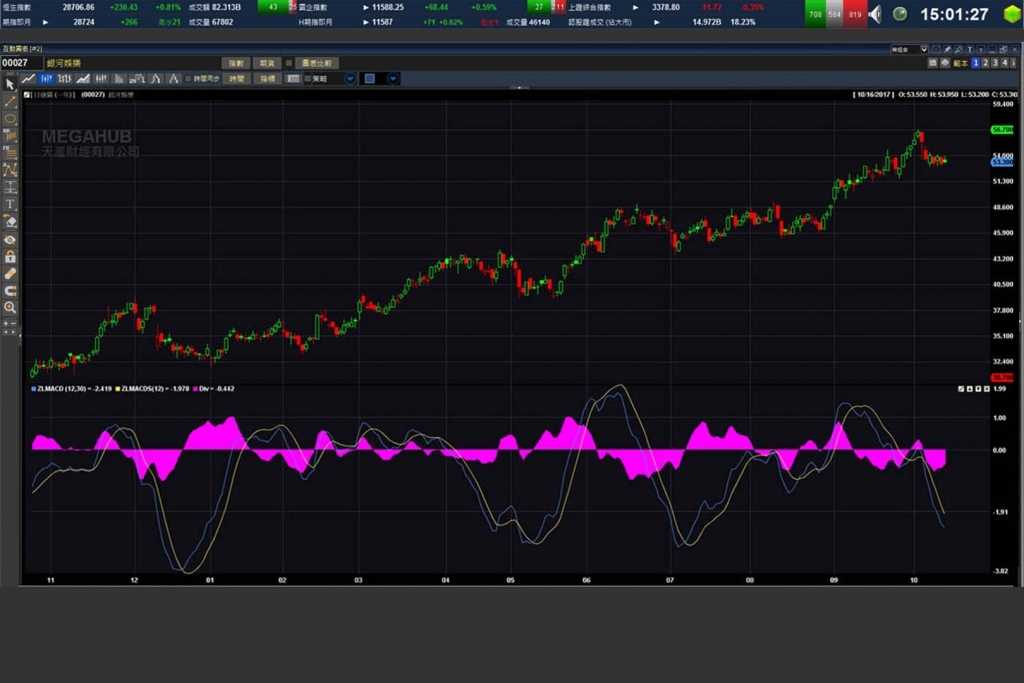Select the zoom magnifier tool
Image resolution: width=1024 pixels, height=683 pixels.
point(10,308)
